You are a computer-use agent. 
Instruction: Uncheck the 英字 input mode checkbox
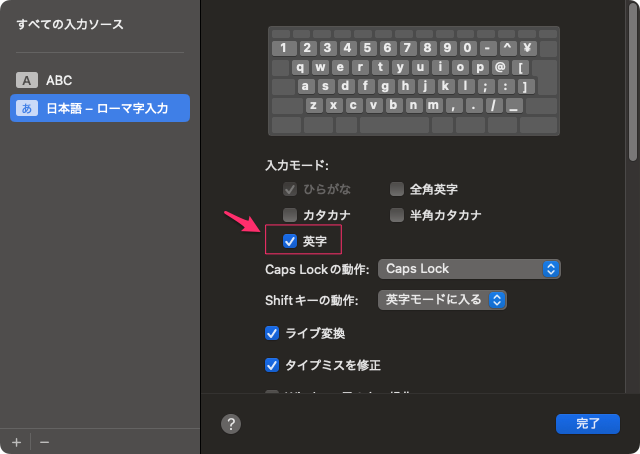[x=290, y=241]
